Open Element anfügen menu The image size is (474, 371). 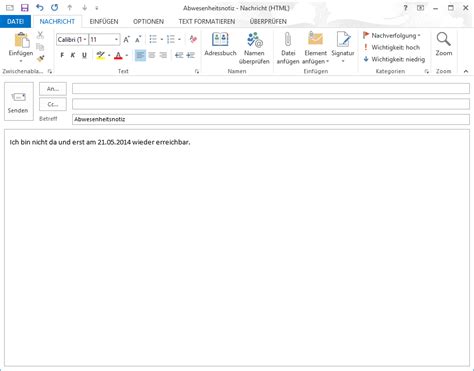click(315, 48)
